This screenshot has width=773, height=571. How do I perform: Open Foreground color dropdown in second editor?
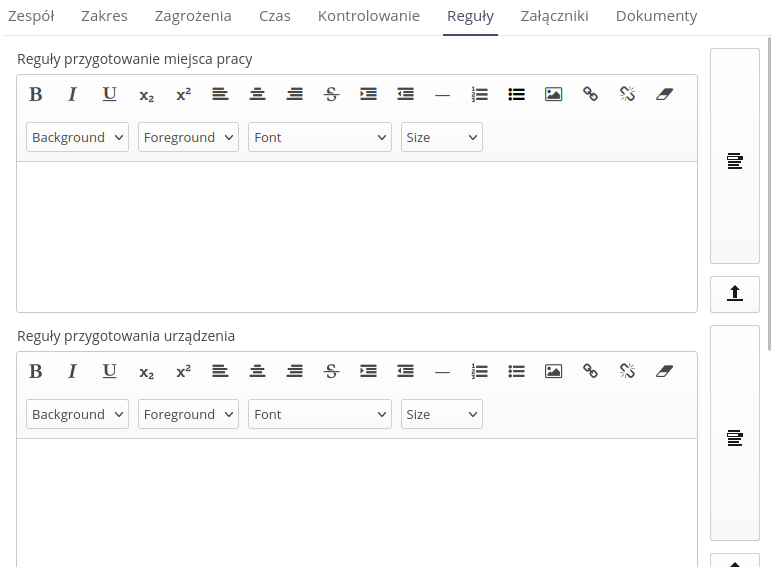[188, 414]
